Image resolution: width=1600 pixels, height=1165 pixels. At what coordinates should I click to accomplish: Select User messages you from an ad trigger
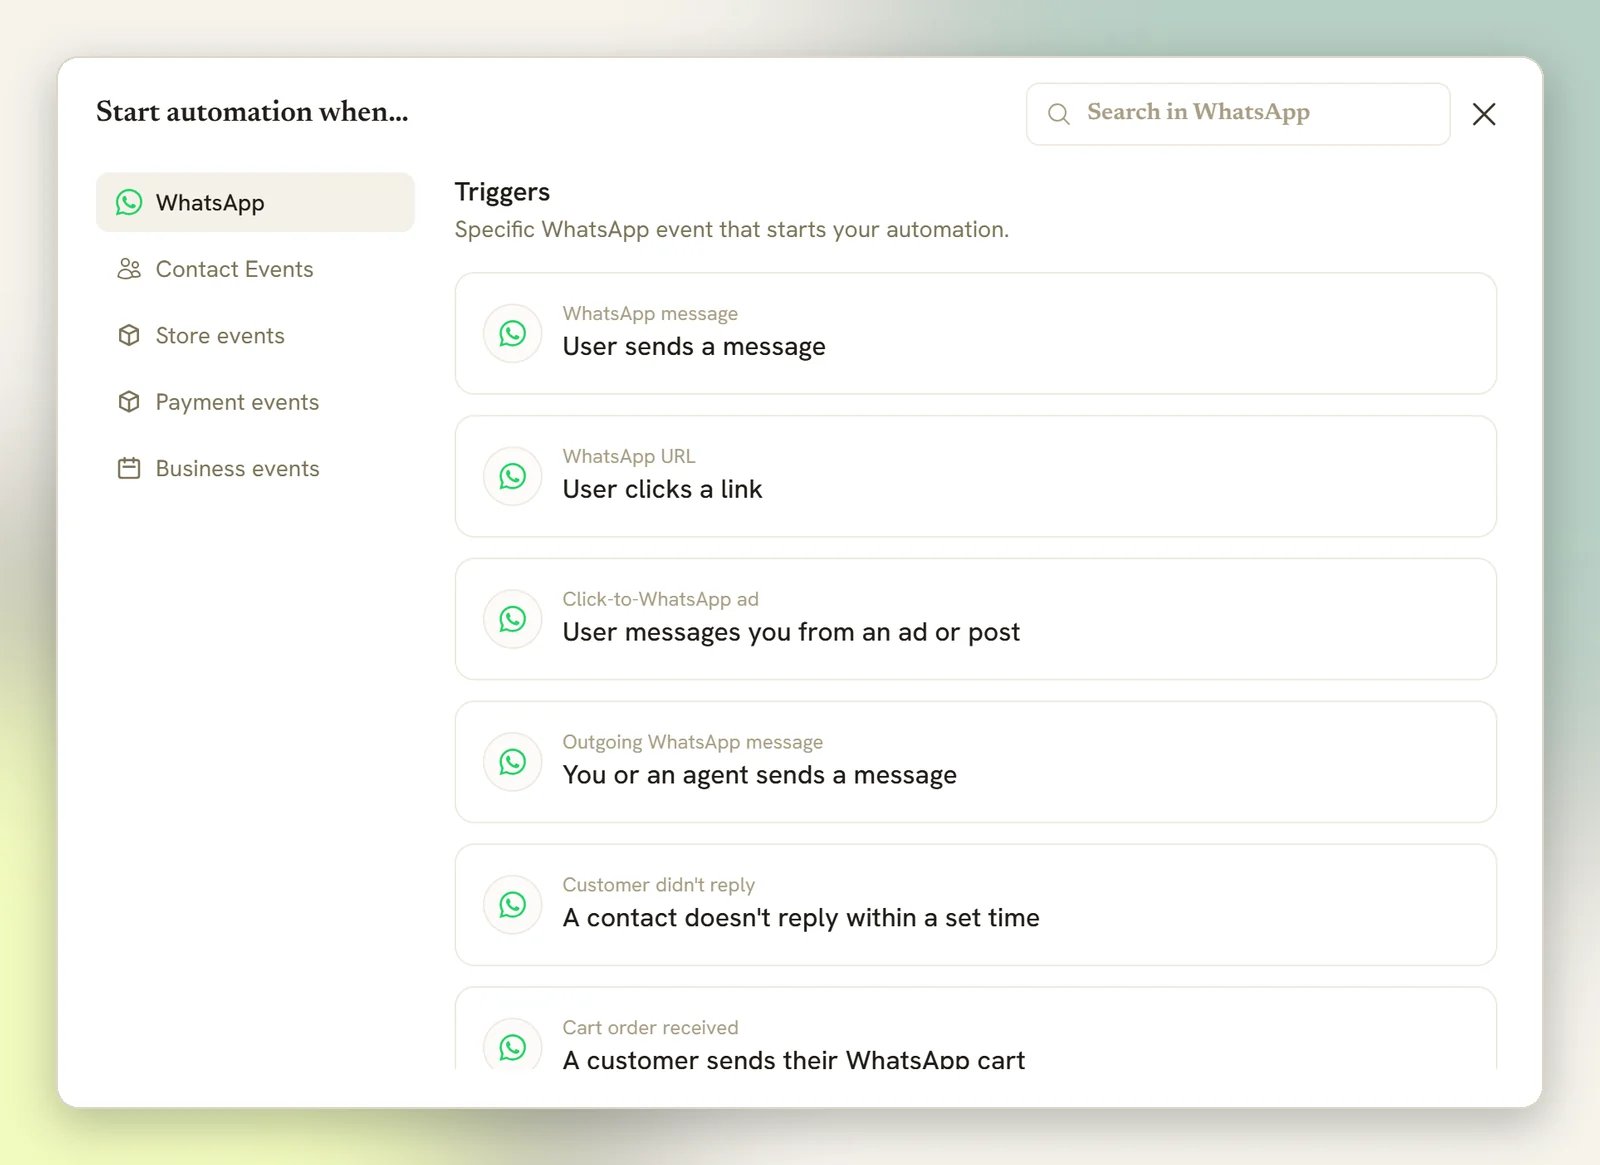coord(976,619)
